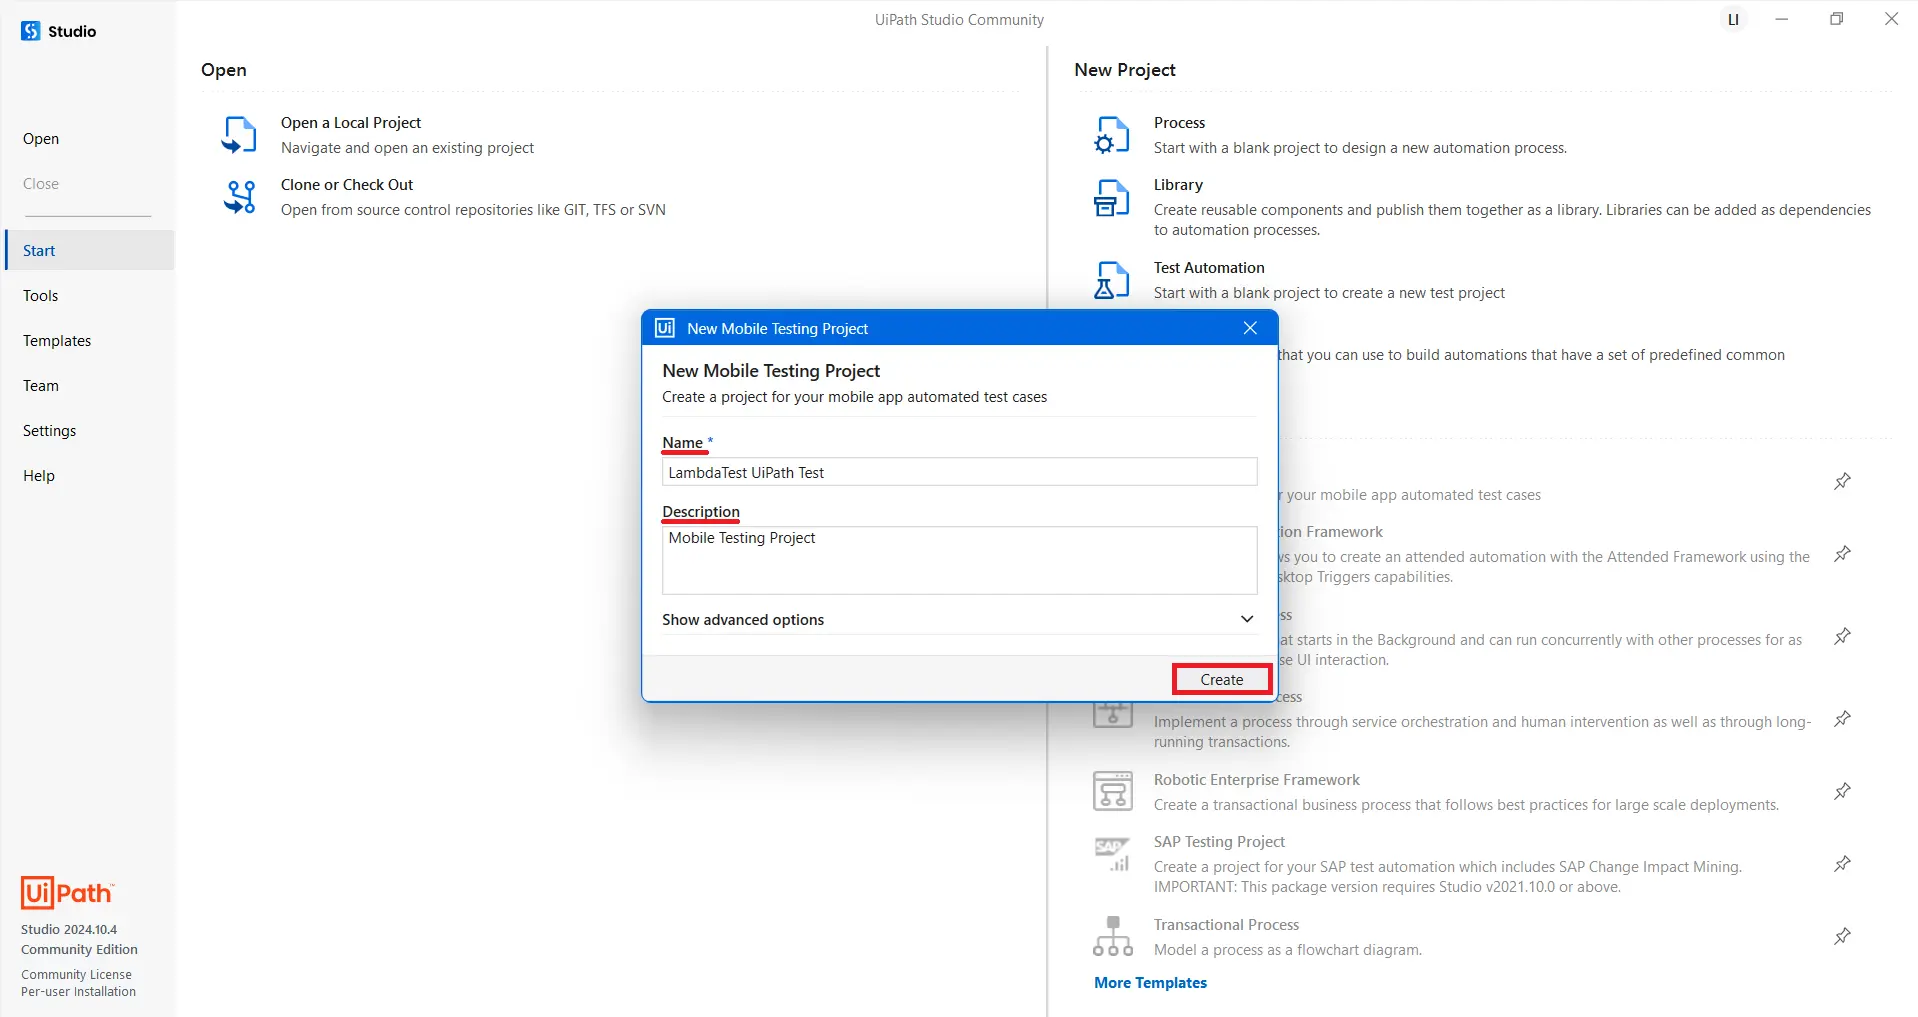Viewport: 1918px width, 1017px height.
Task: Pin the Transactional Process template
Action: [x=1841, y=936]
